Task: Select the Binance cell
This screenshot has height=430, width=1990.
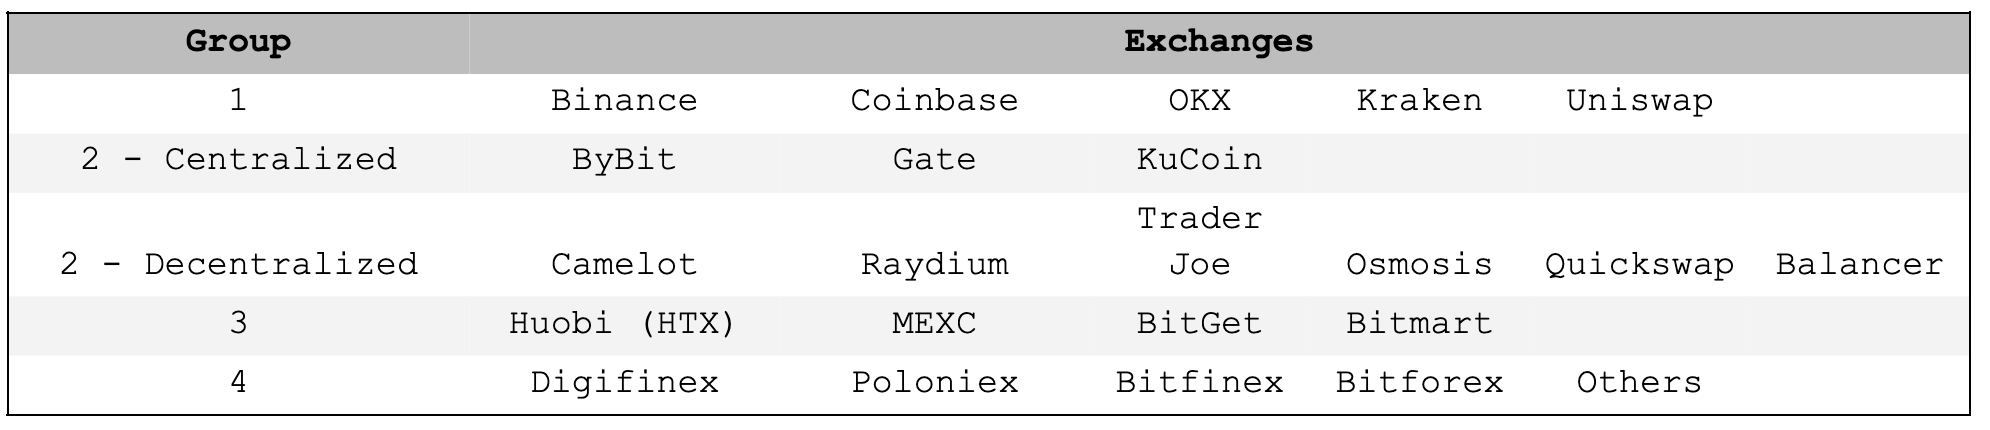Action: pyautogui.click(x=624, y=101)
